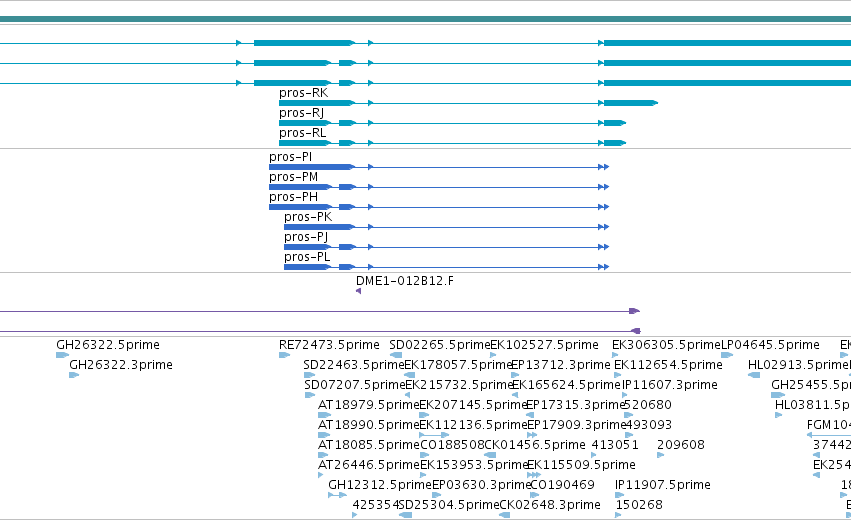Open the pros-PI CDS feature label
The width and height of the screenshot is (851, 520).
[290, 157]
